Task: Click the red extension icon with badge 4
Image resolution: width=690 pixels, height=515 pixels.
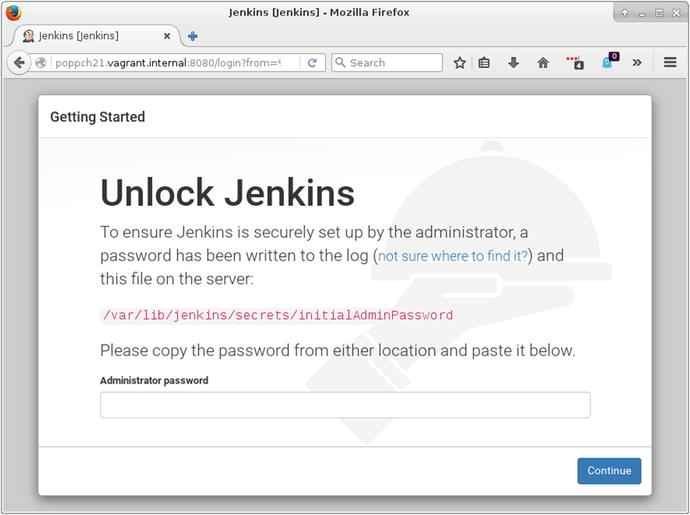Action: pos(575,62)
